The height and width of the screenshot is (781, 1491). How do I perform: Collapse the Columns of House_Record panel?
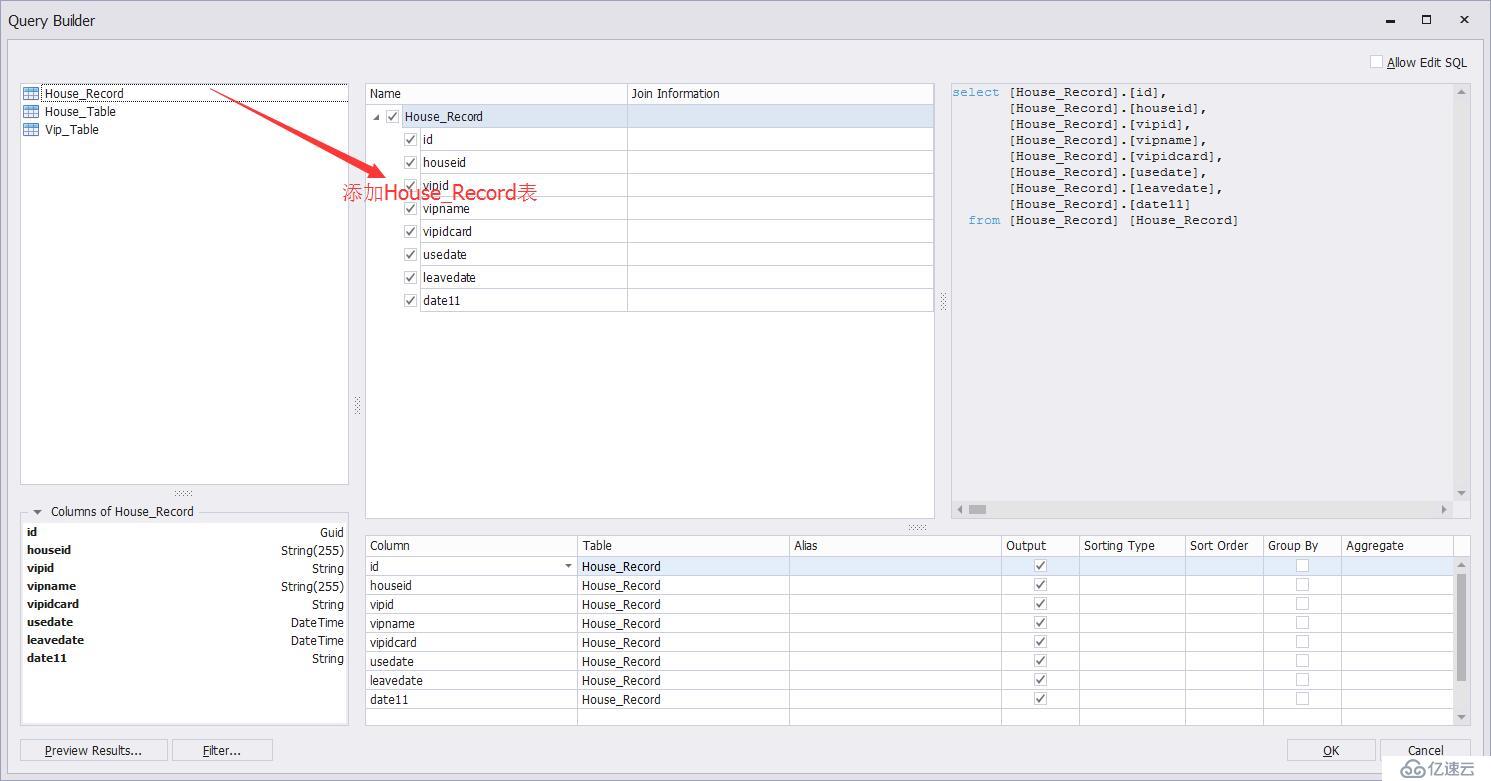click(37, 512)
